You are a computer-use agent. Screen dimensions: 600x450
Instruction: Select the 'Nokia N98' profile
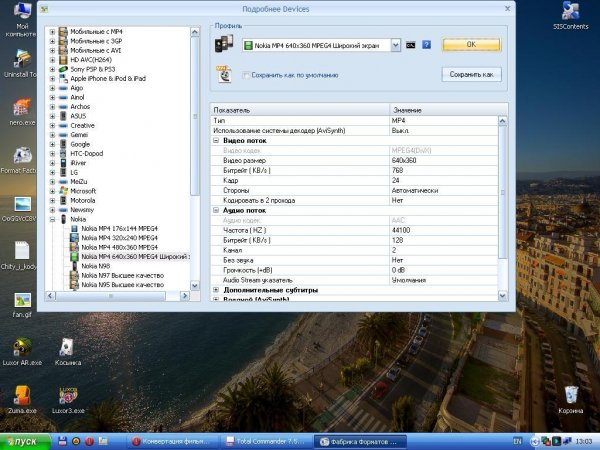(96, 266)
